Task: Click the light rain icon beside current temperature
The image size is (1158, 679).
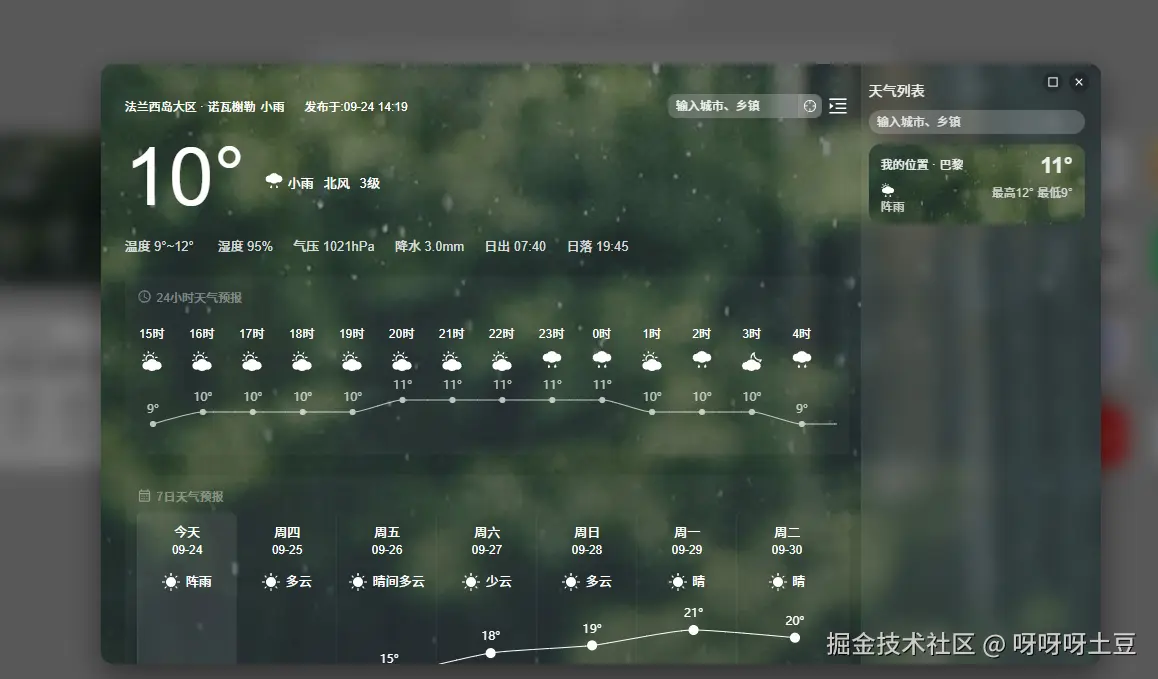Action: click(273, 182)
